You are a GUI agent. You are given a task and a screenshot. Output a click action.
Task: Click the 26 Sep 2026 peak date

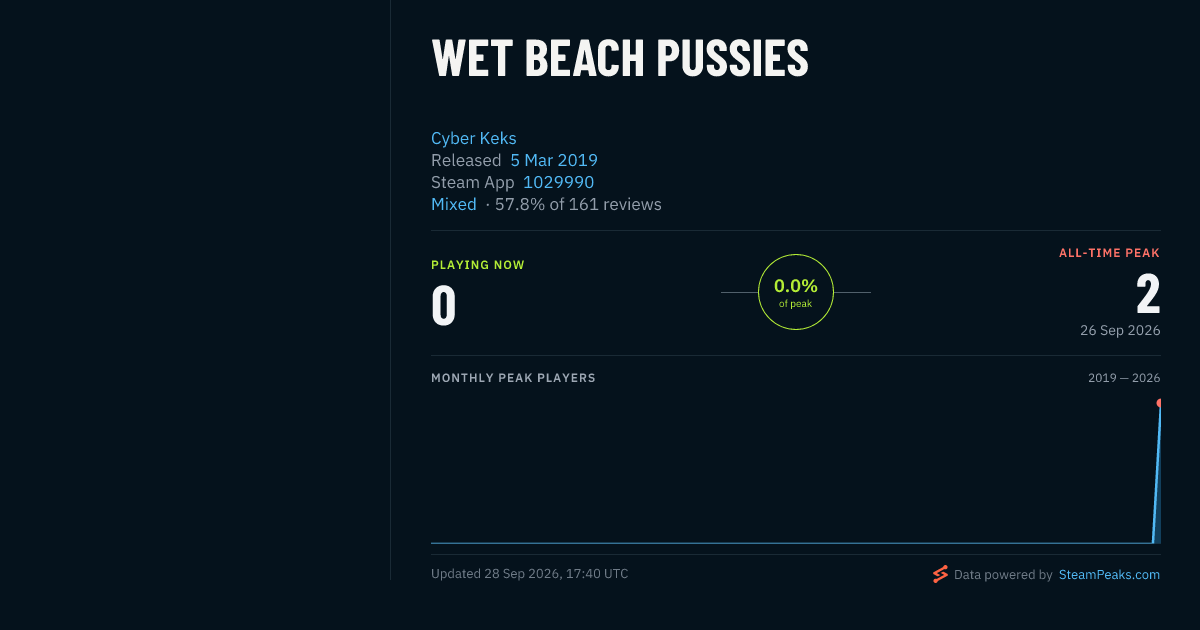pyautogui.click(x=1120, y=330)
